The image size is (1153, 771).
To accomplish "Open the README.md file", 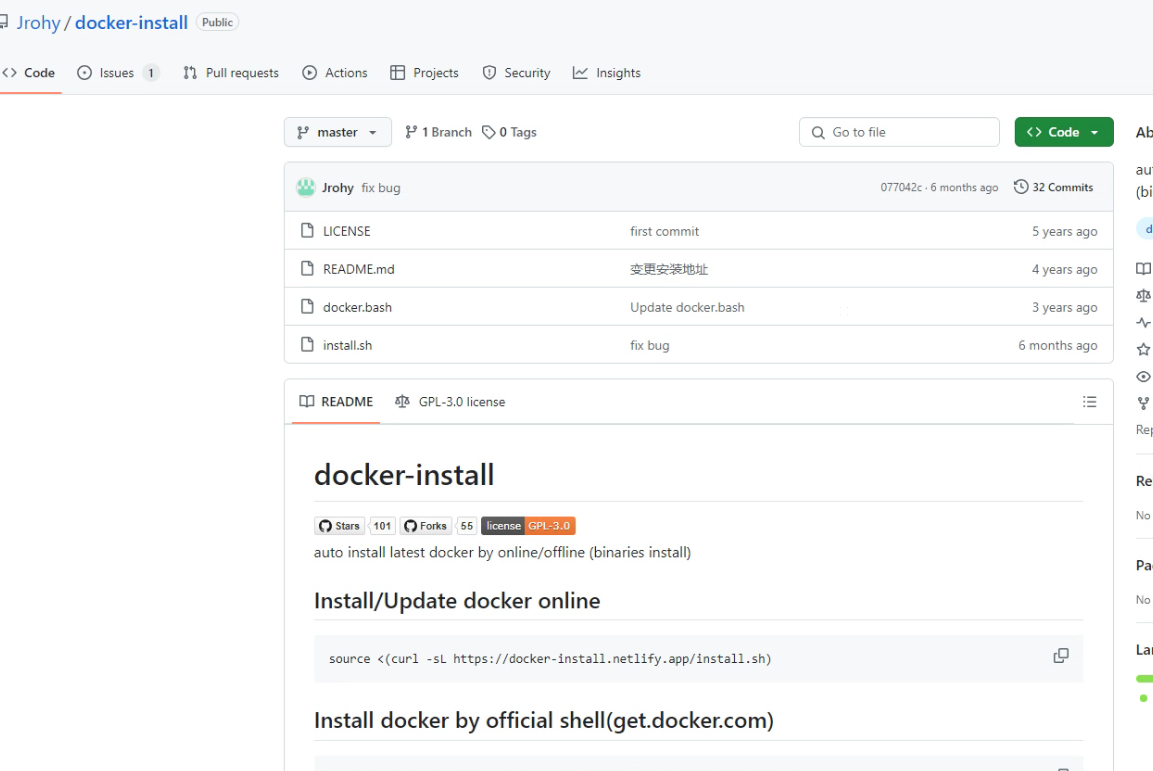I will point(359,269).
